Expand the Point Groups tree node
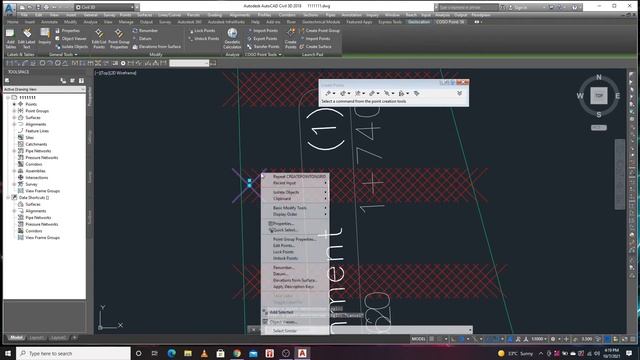This screenshot has width=640, height=360. click(x=14, y=111)
